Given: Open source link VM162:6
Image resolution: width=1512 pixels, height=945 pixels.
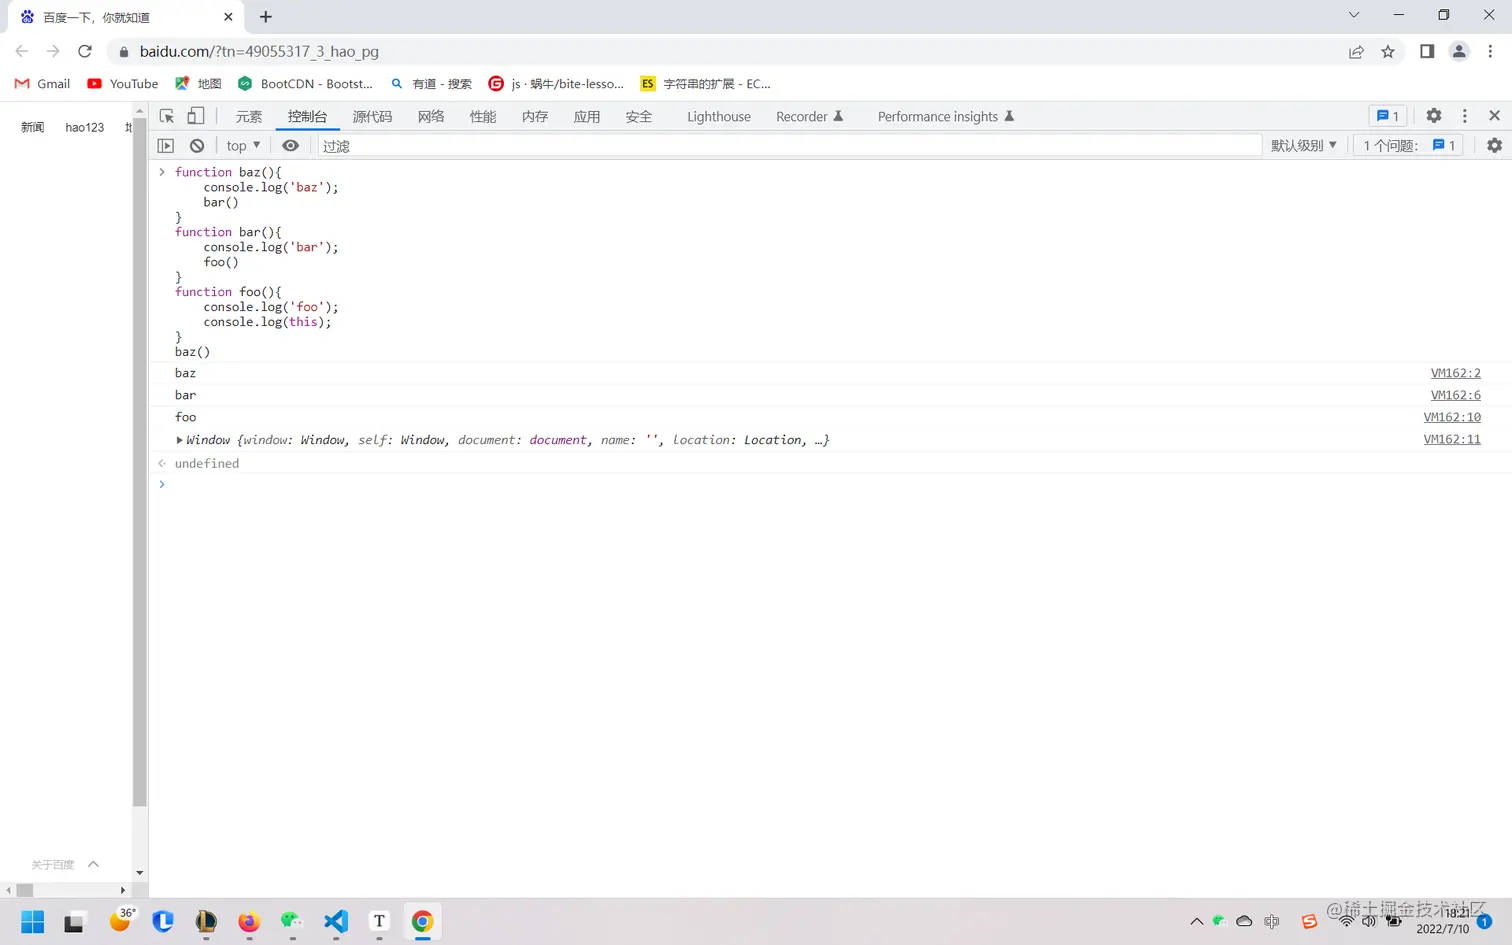Looking at the screenshot, I should 1456,395.
